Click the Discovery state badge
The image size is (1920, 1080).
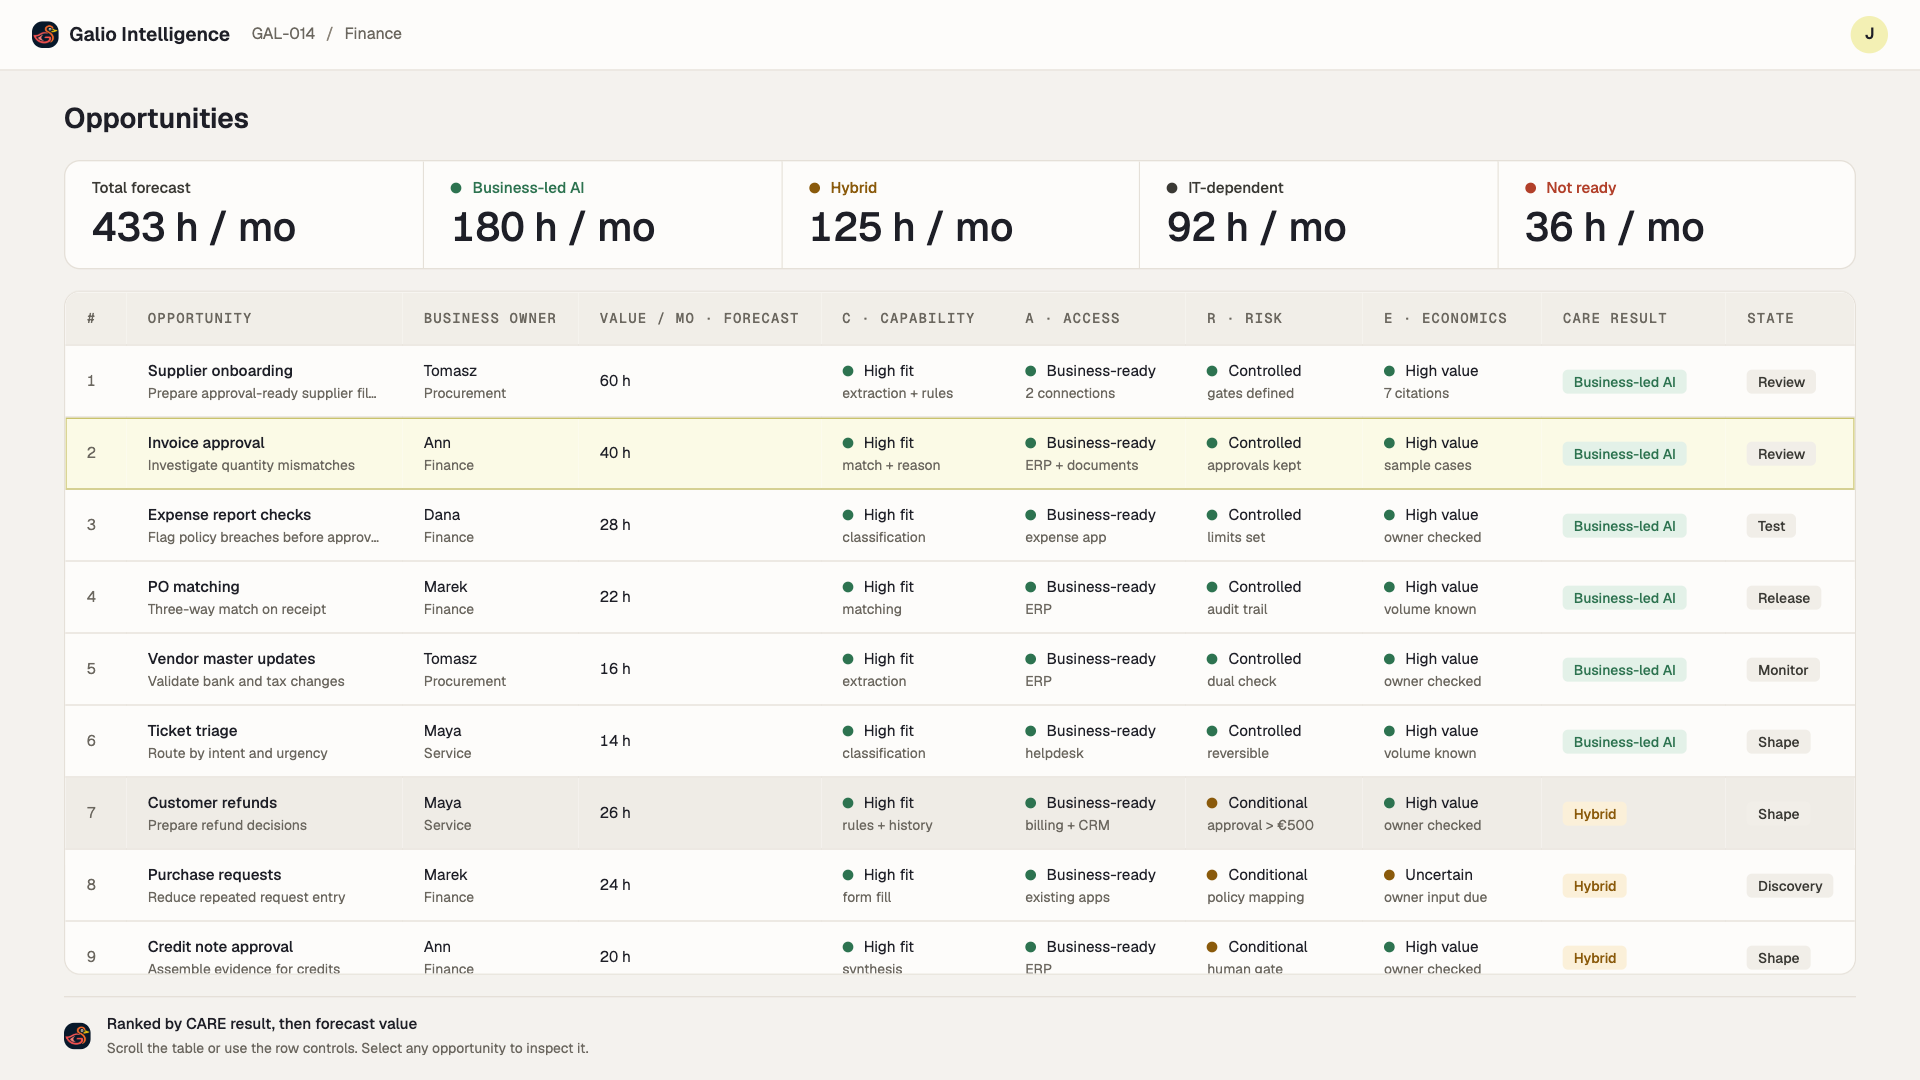(1789, 886)
